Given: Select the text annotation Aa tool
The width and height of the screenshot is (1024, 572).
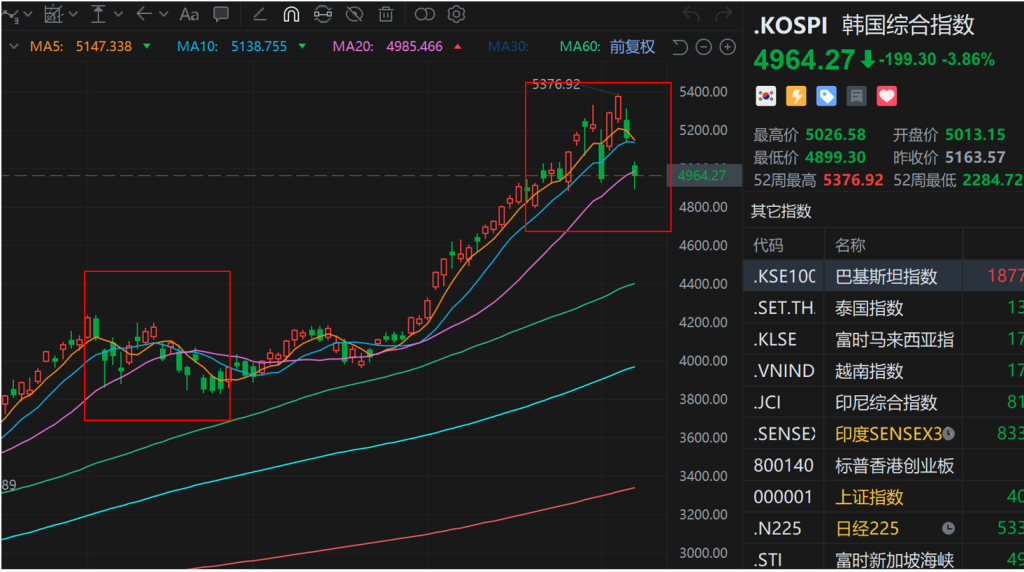Looking at the screenshot, I should click(189, 14).
